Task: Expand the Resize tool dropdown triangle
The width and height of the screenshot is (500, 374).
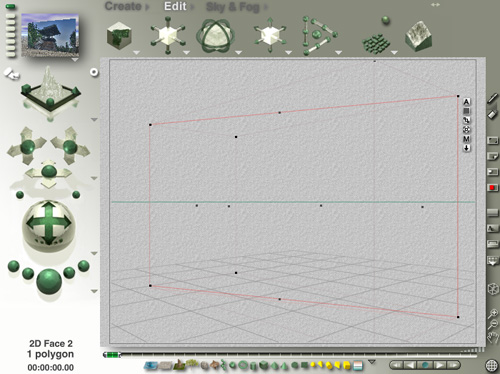Action: click(186, 52)
